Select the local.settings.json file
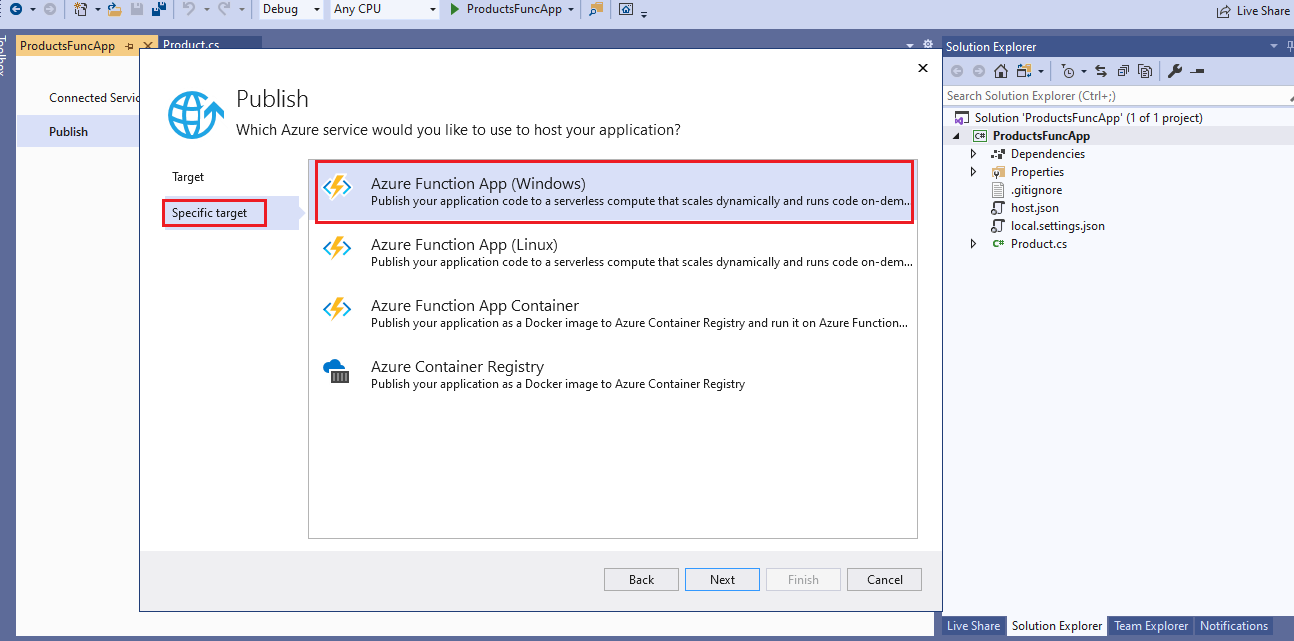 1057,226
